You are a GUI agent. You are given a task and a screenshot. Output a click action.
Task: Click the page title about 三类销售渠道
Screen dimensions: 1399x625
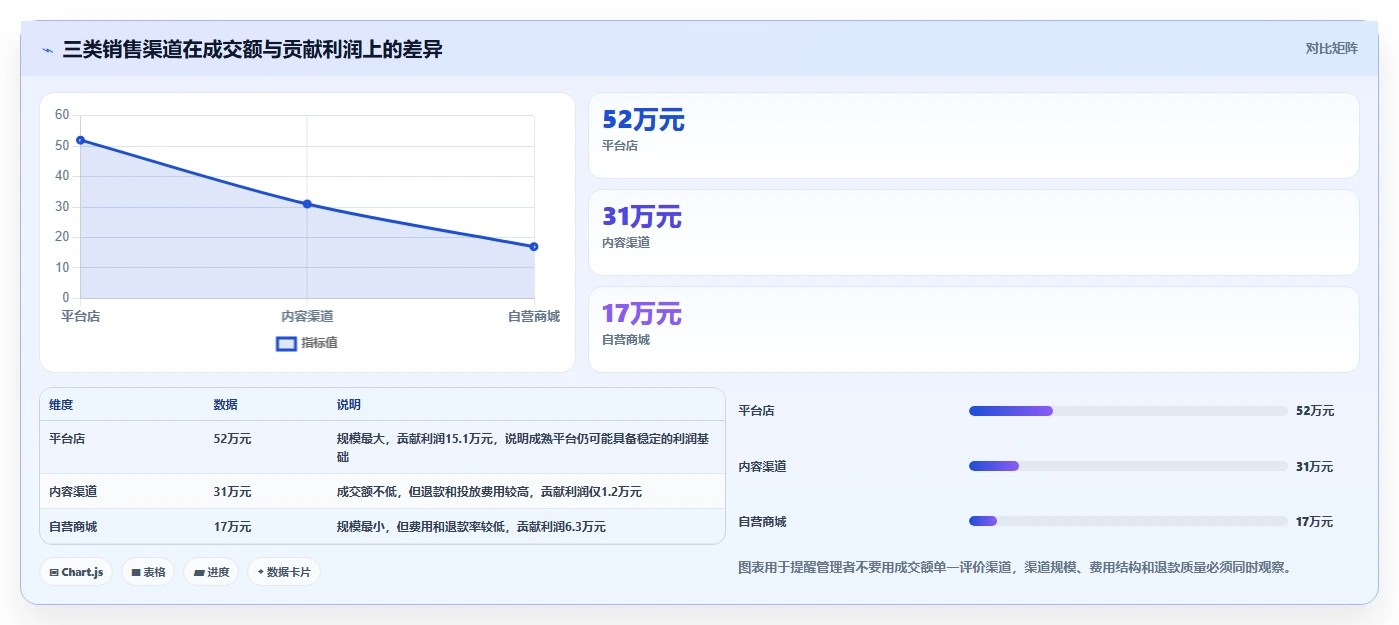252,49
